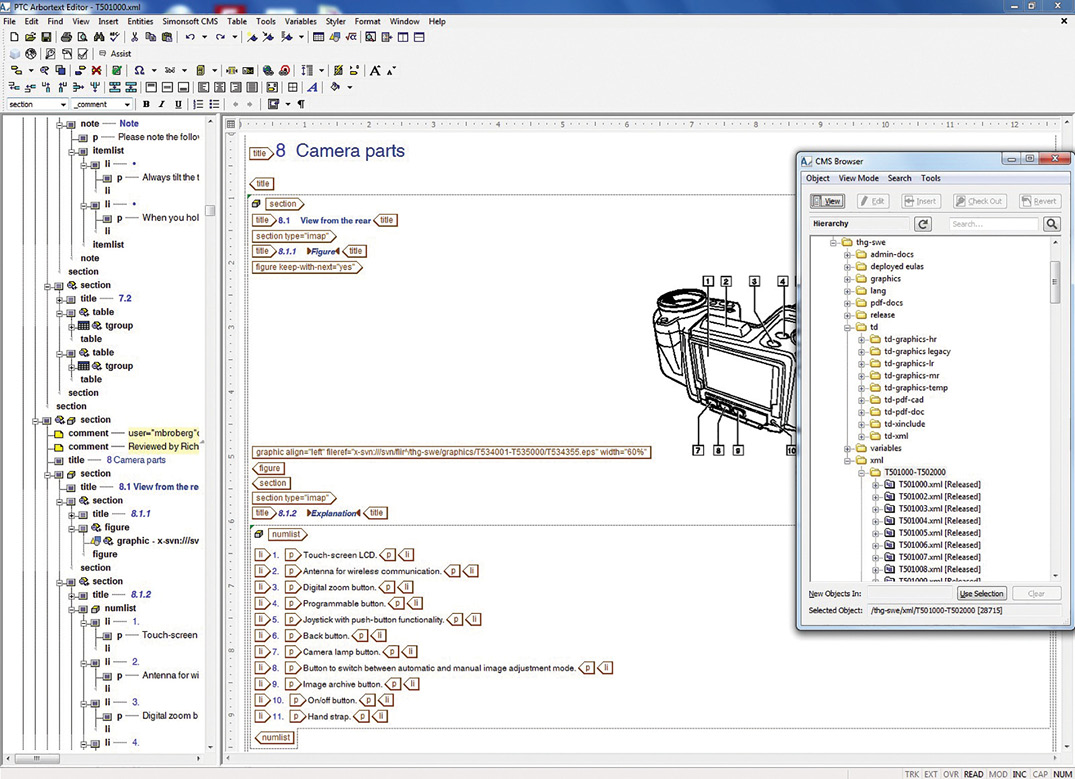The width and height of the screenshot is (1075, 779).
Task: Click the Check Out button in CMS Browser
Action: click(x=978, y=201)
